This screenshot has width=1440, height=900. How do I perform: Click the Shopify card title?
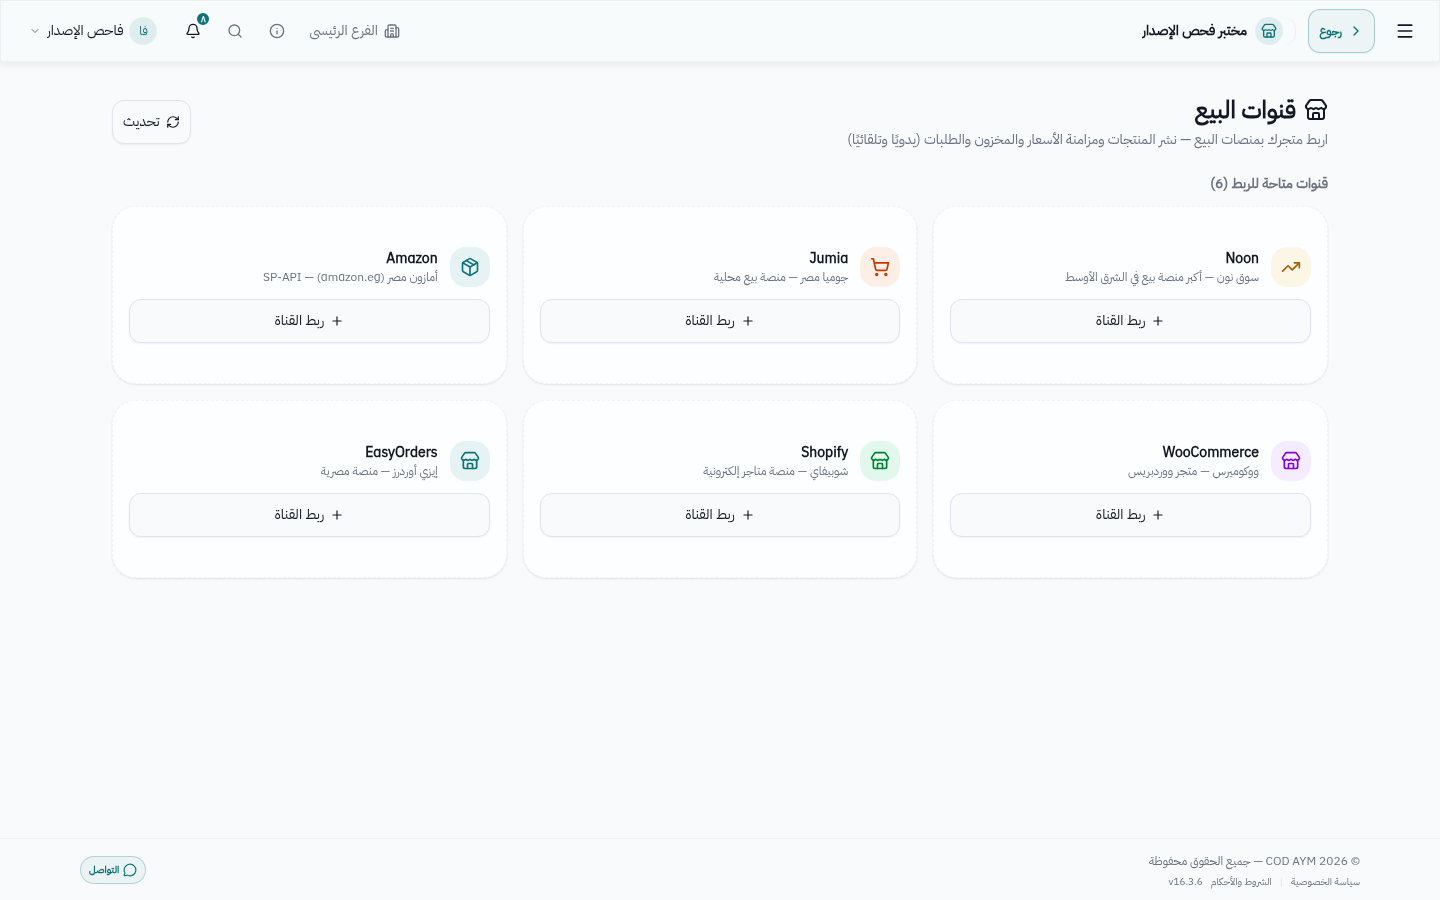click(824, 452)
